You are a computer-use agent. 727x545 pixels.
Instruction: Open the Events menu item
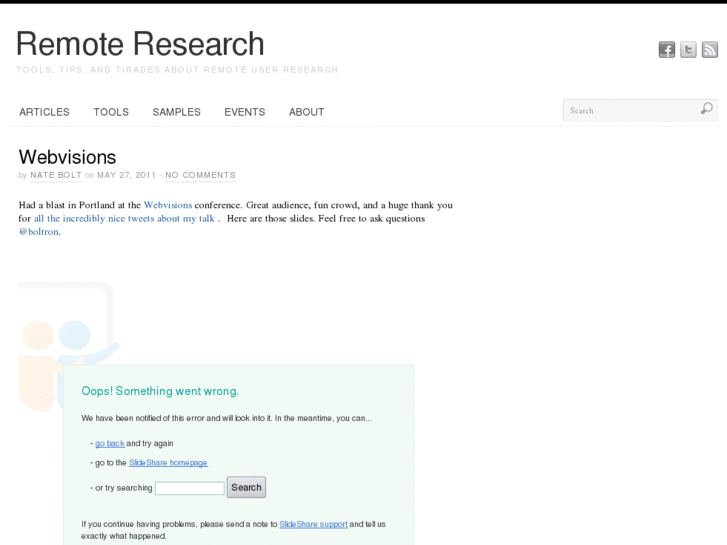tap(244, 112)
